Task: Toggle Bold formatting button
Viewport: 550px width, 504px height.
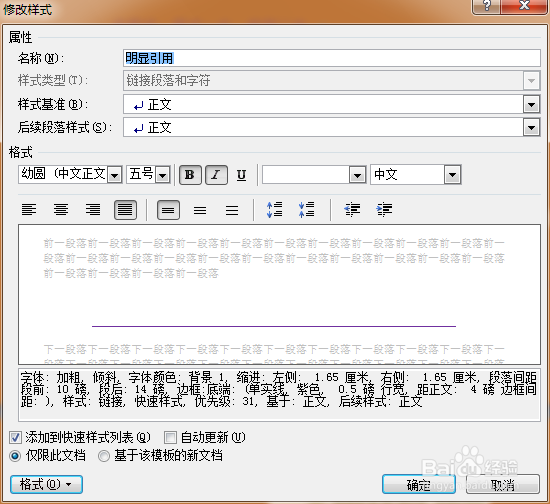Action: pos(190,175)
